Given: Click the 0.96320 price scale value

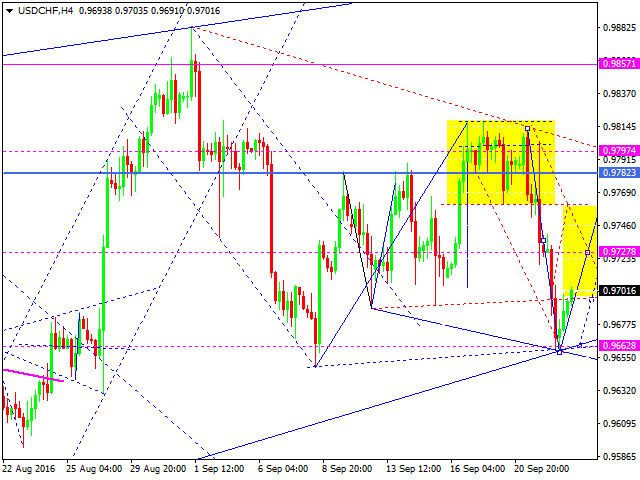Looking at the screenshot, I should click(x=619, y=391).
